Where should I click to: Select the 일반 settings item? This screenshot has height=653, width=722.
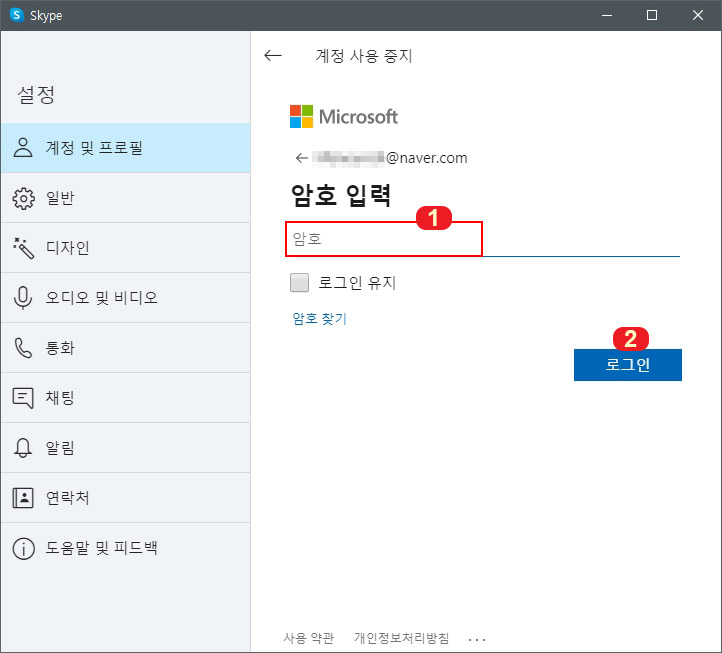click(125, 198)
